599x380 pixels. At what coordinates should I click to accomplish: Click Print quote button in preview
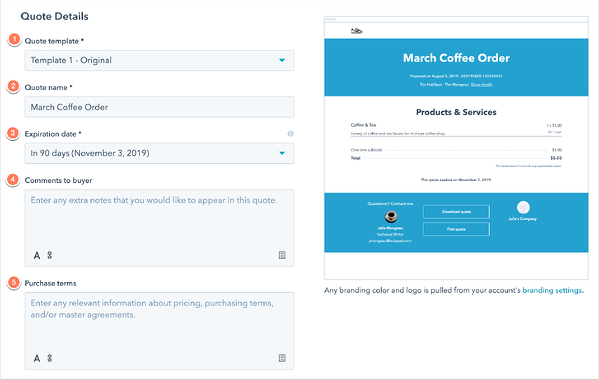pos(456,229)
